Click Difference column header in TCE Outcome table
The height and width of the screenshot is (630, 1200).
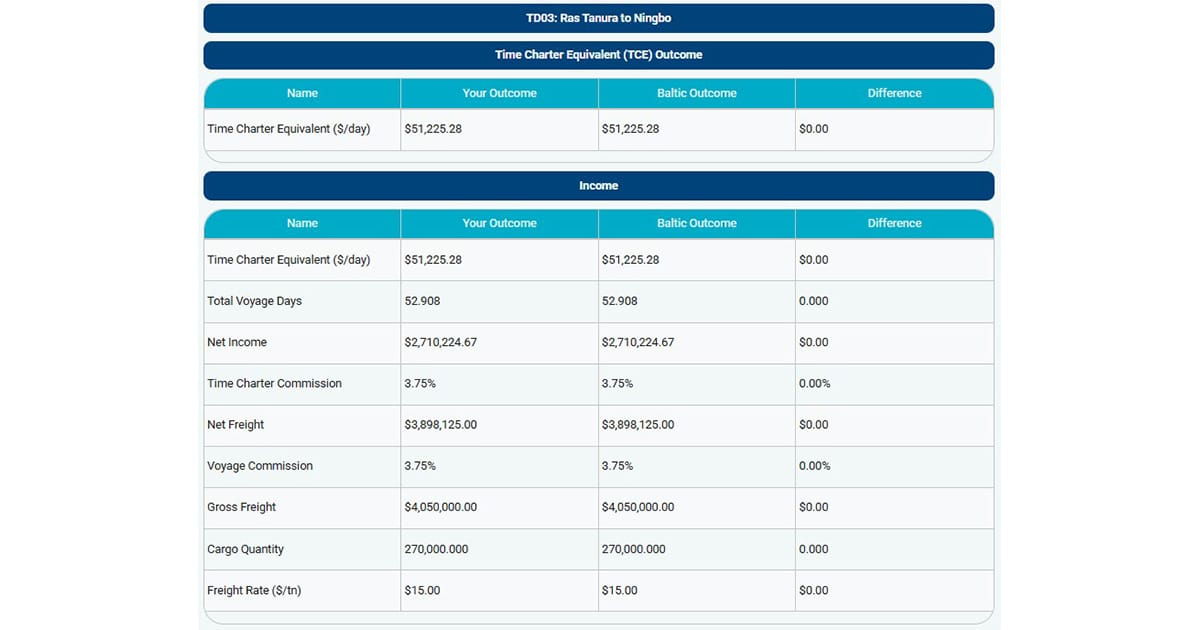click(894, 93)
